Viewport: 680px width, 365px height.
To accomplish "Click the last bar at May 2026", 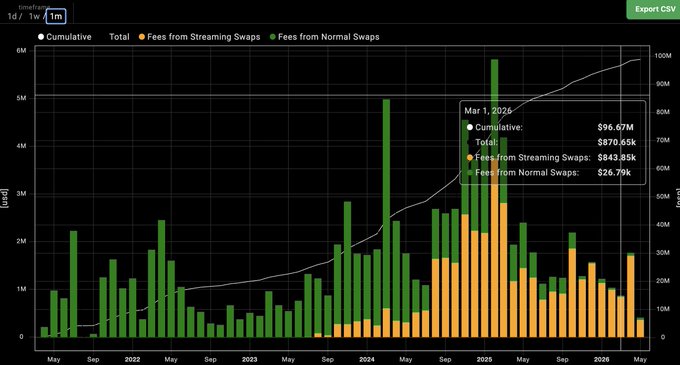I will coord(640,328).
